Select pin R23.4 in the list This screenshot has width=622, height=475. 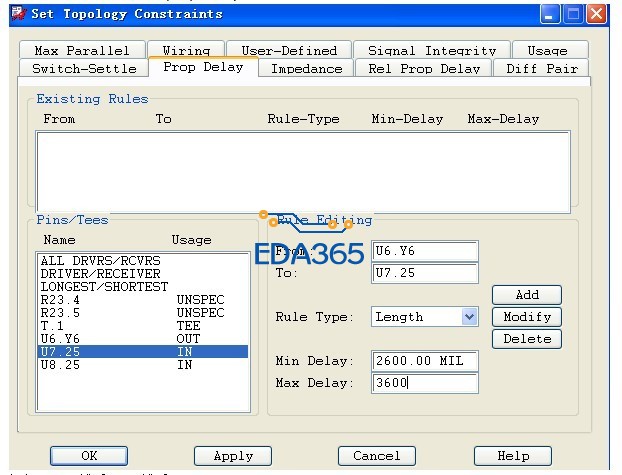click(143, 300)
